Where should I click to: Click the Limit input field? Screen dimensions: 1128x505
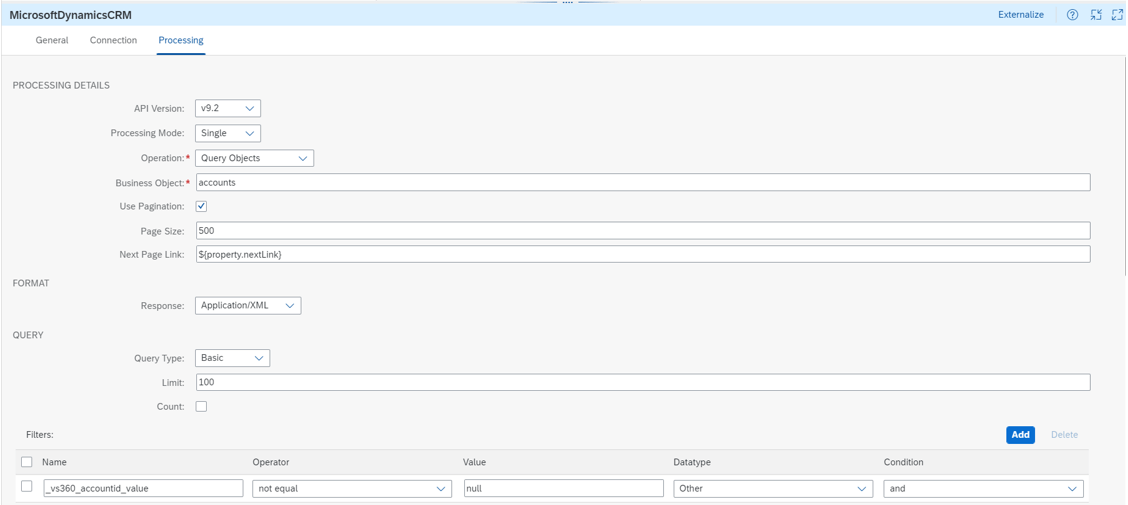[x=642, y=383]
